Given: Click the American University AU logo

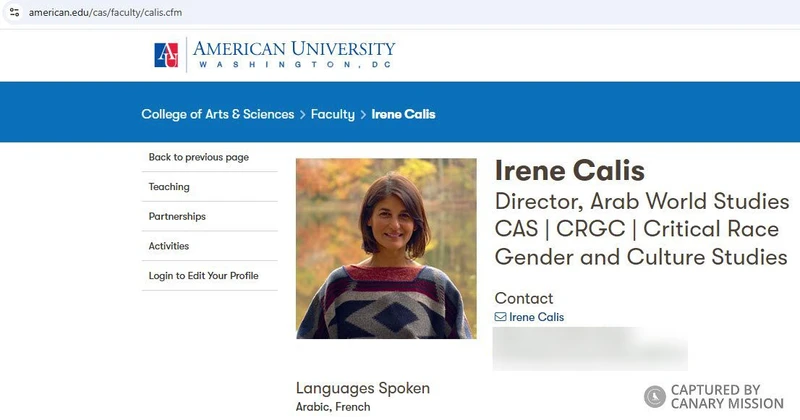Looking at the screenshot, I should [x=166, y=55].
